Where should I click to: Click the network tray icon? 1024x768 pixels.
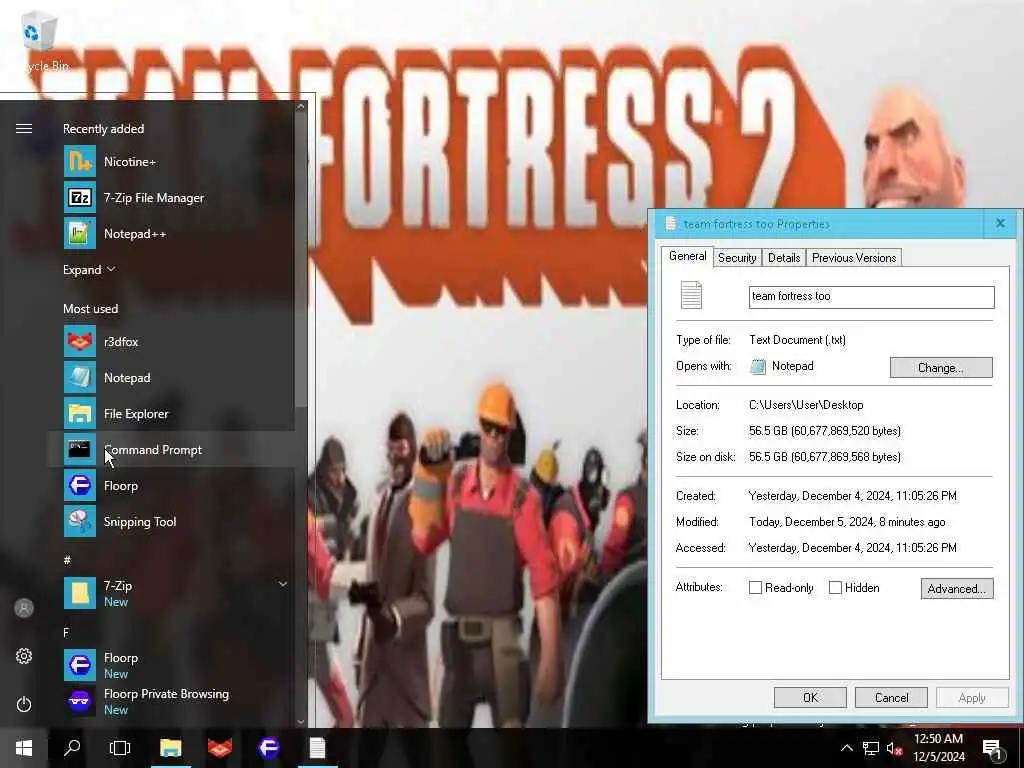(x=871, y=748)
